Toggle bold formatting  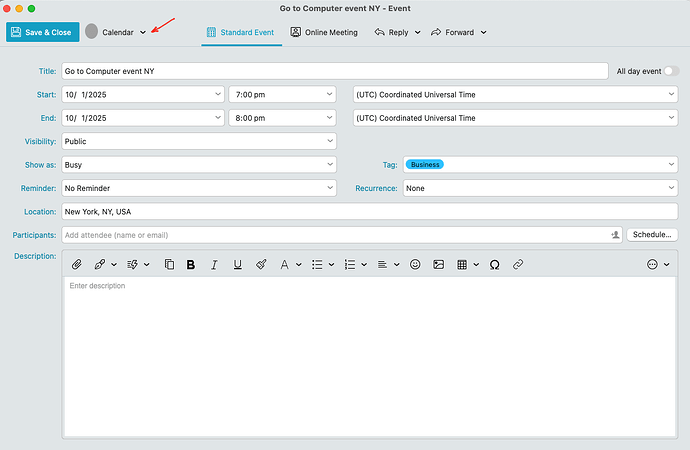(191, 264)
